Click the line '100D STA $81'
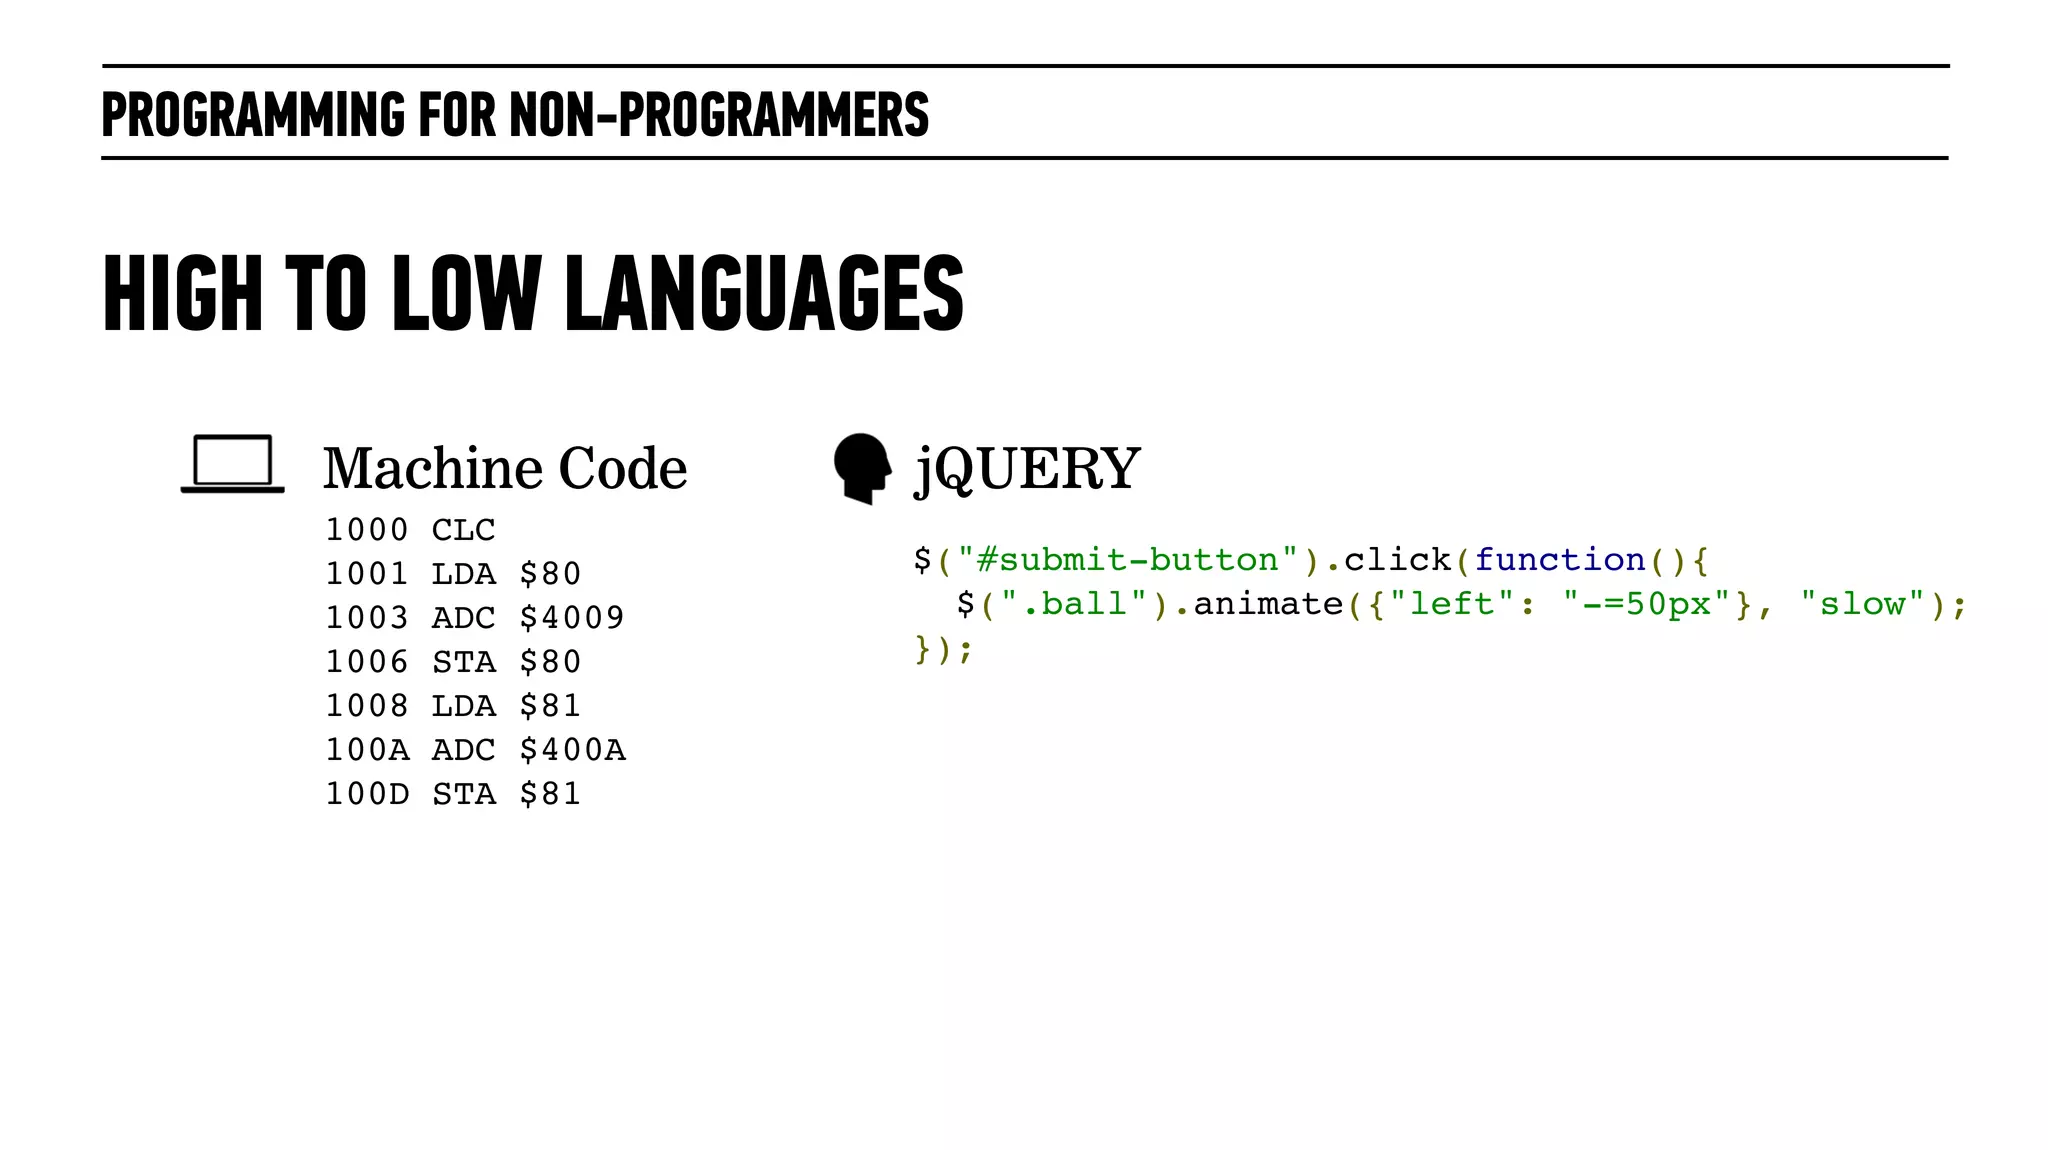Viewport: 2048px width, 1150px height. (453, 794)
